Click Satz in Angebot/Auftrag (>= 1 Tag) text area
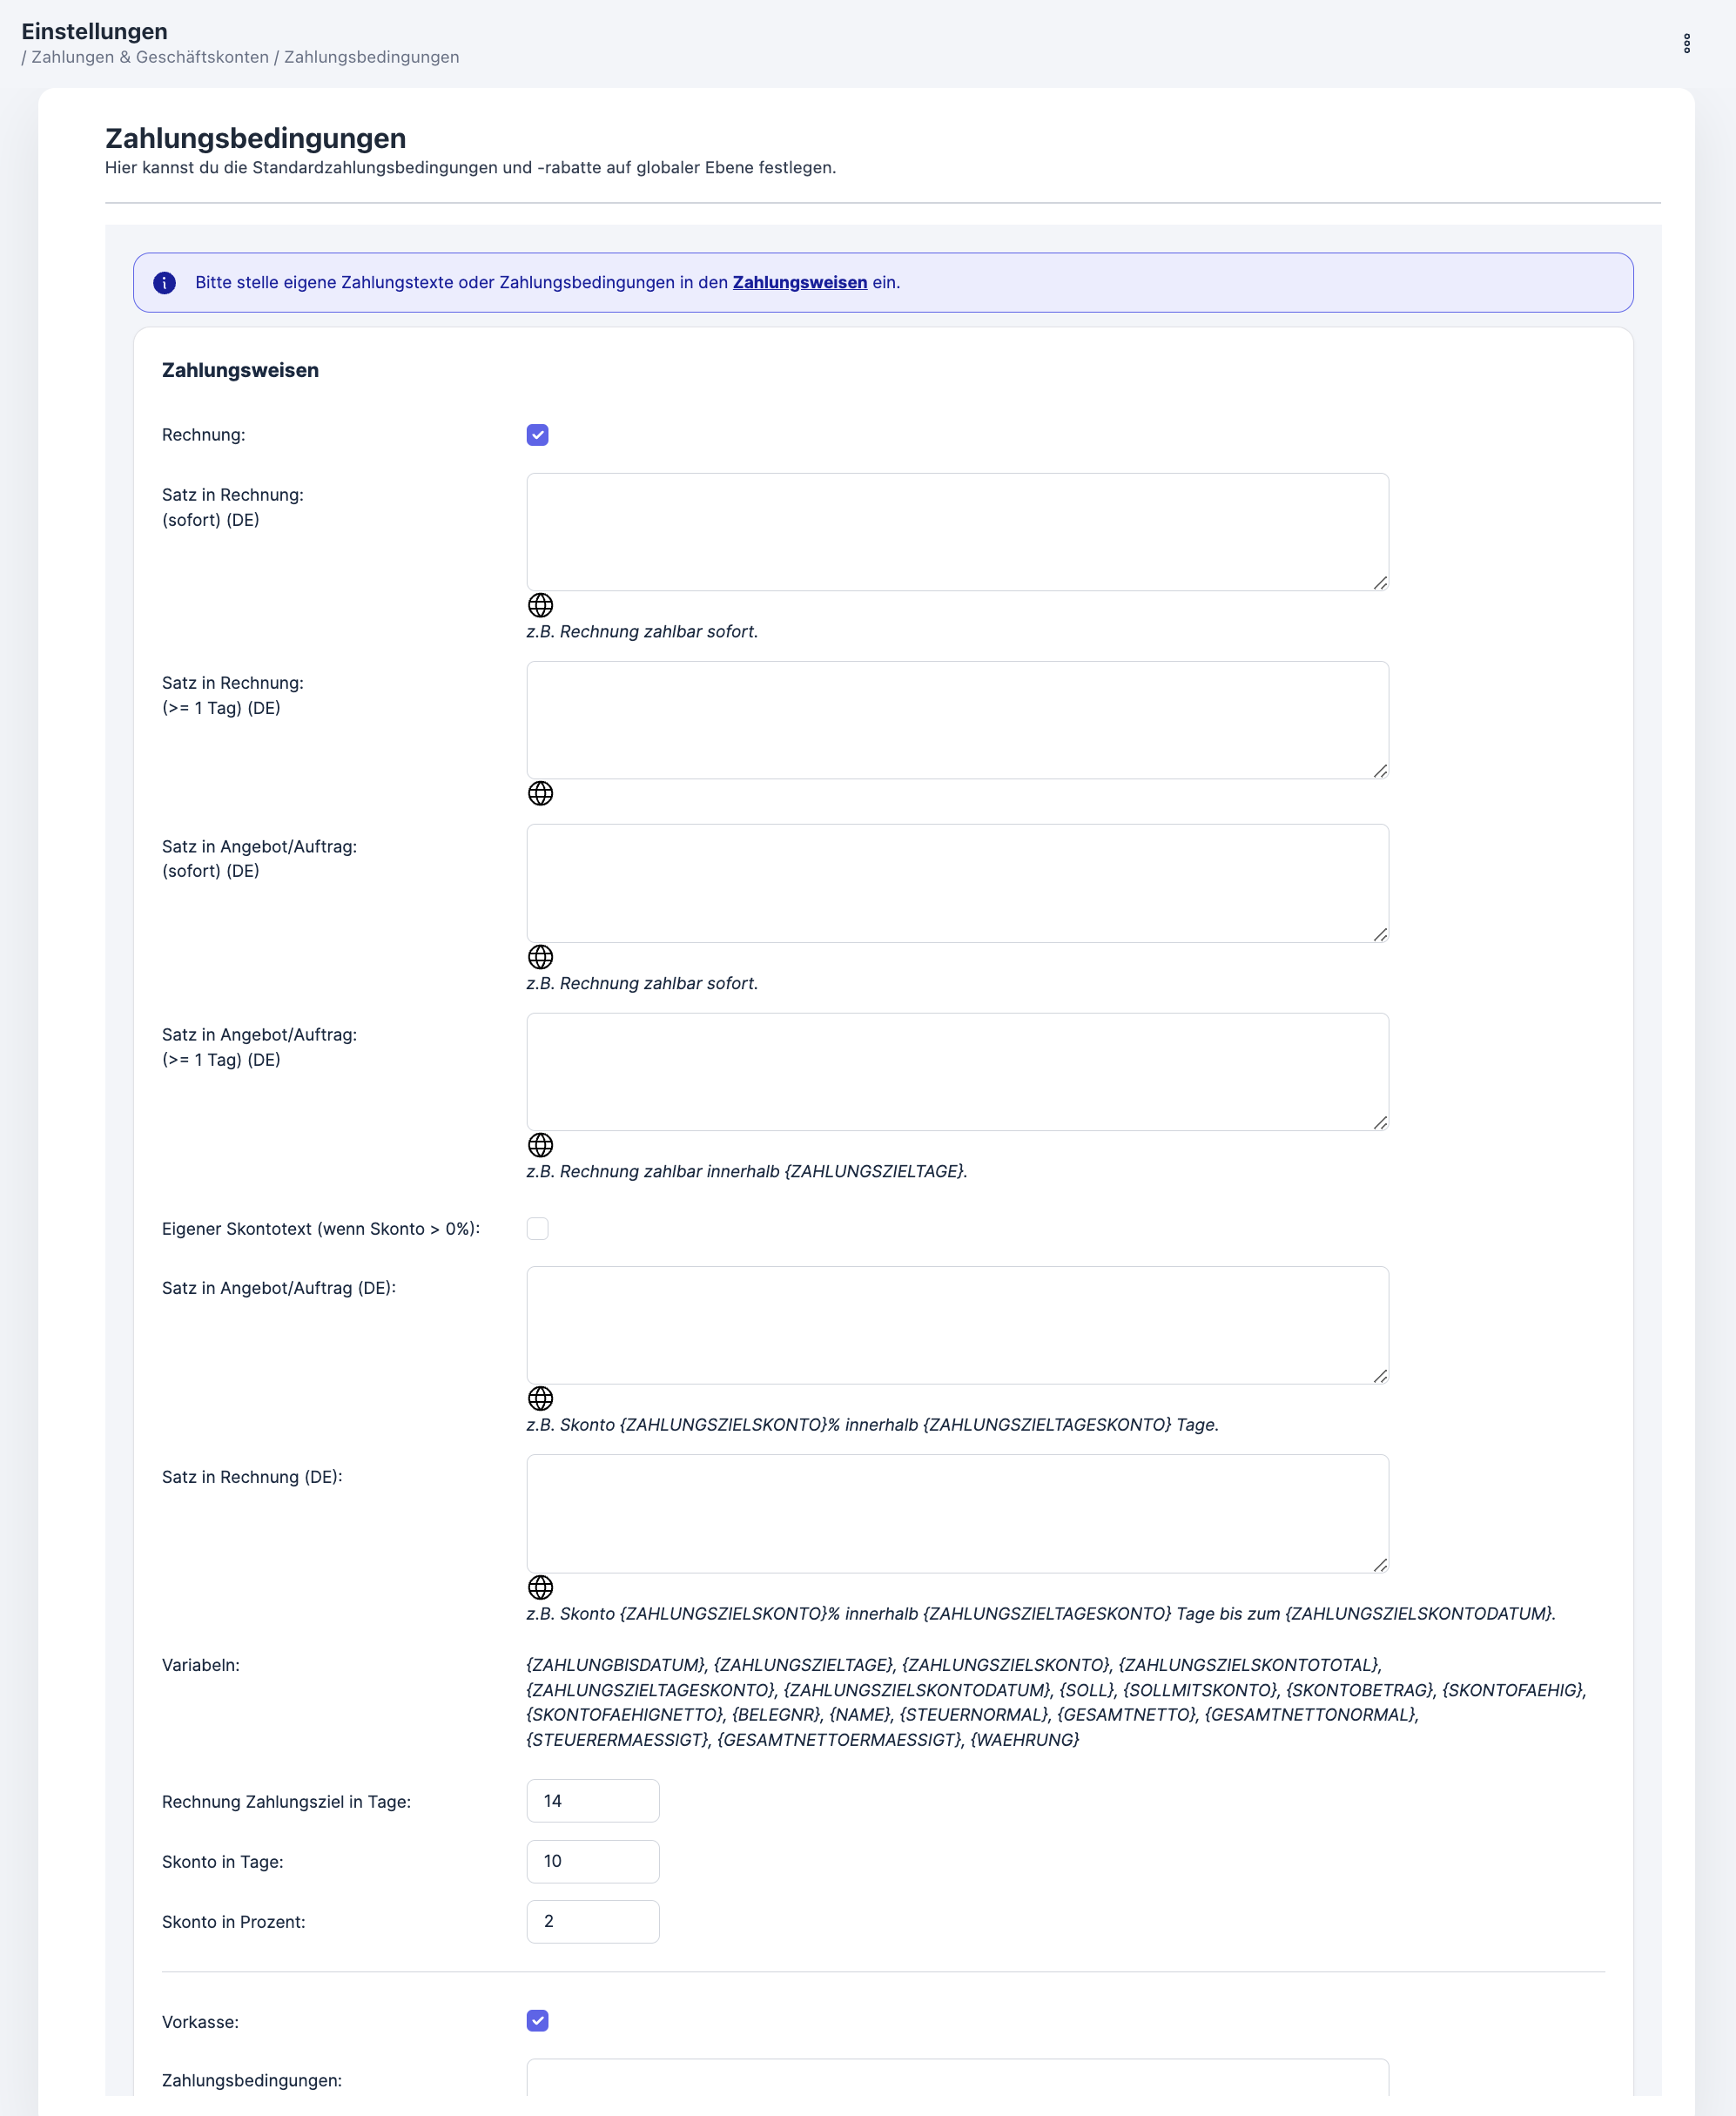This screenshot has height=2116, width=1736. [x=956, y=1072]
